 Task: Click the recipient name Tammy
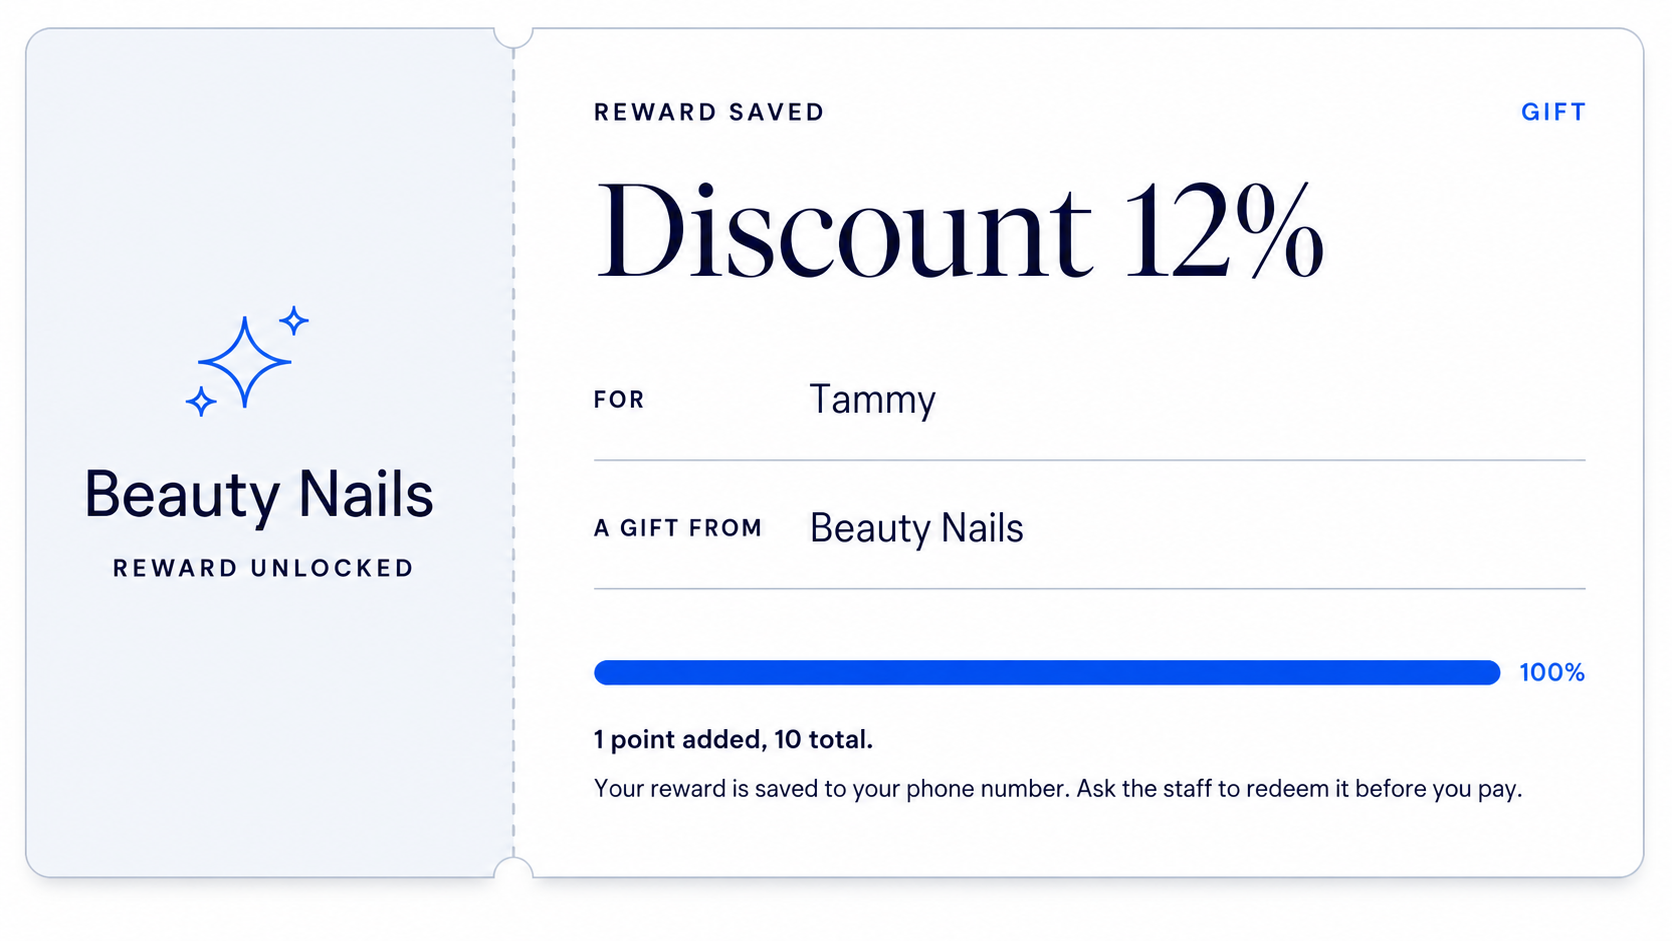(872, 399)
